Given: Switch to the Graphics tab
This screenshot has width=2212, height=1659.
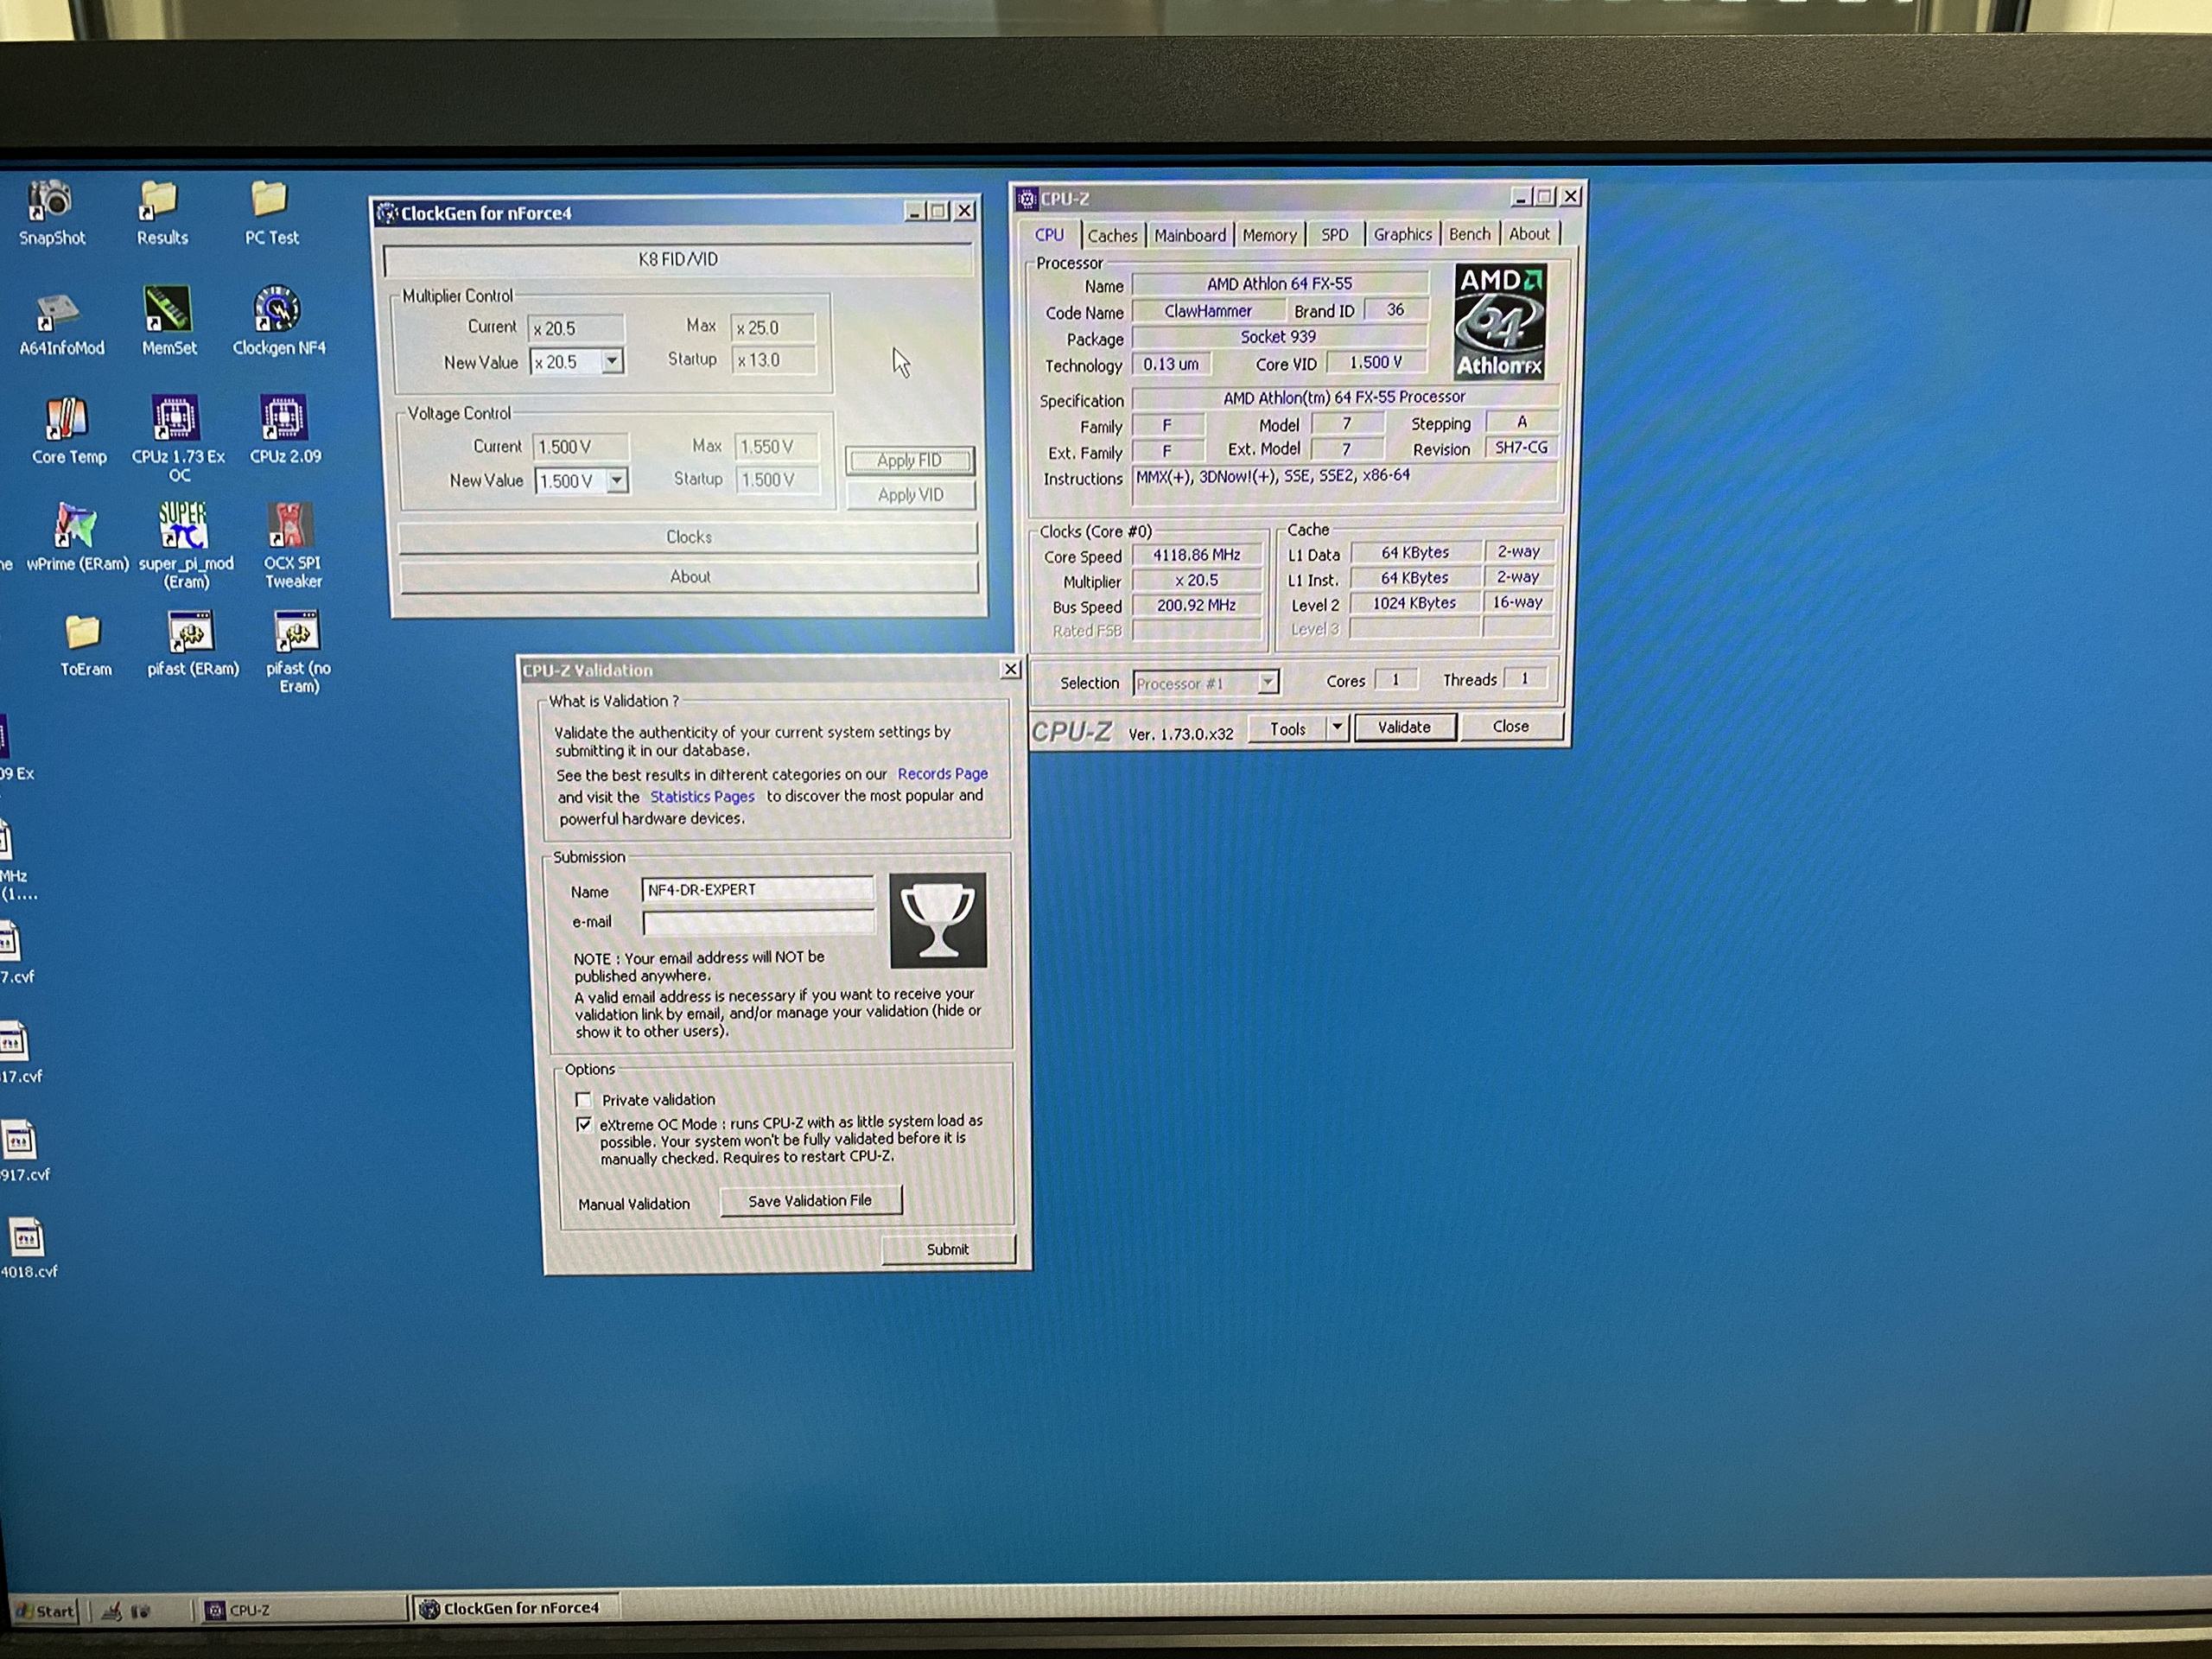Looking at the screenshot, I should pyautogui.click(x=1402, y=234).
